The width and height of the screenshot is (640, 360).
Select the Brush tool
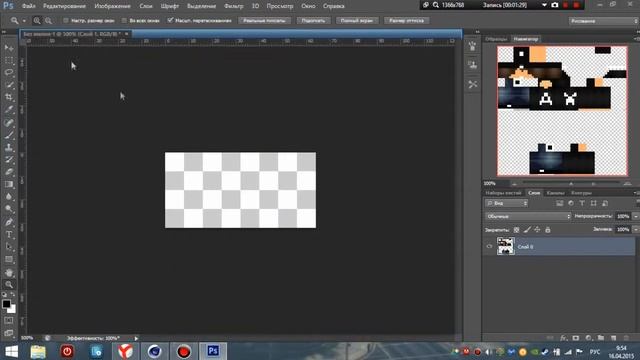click(9, 135)
